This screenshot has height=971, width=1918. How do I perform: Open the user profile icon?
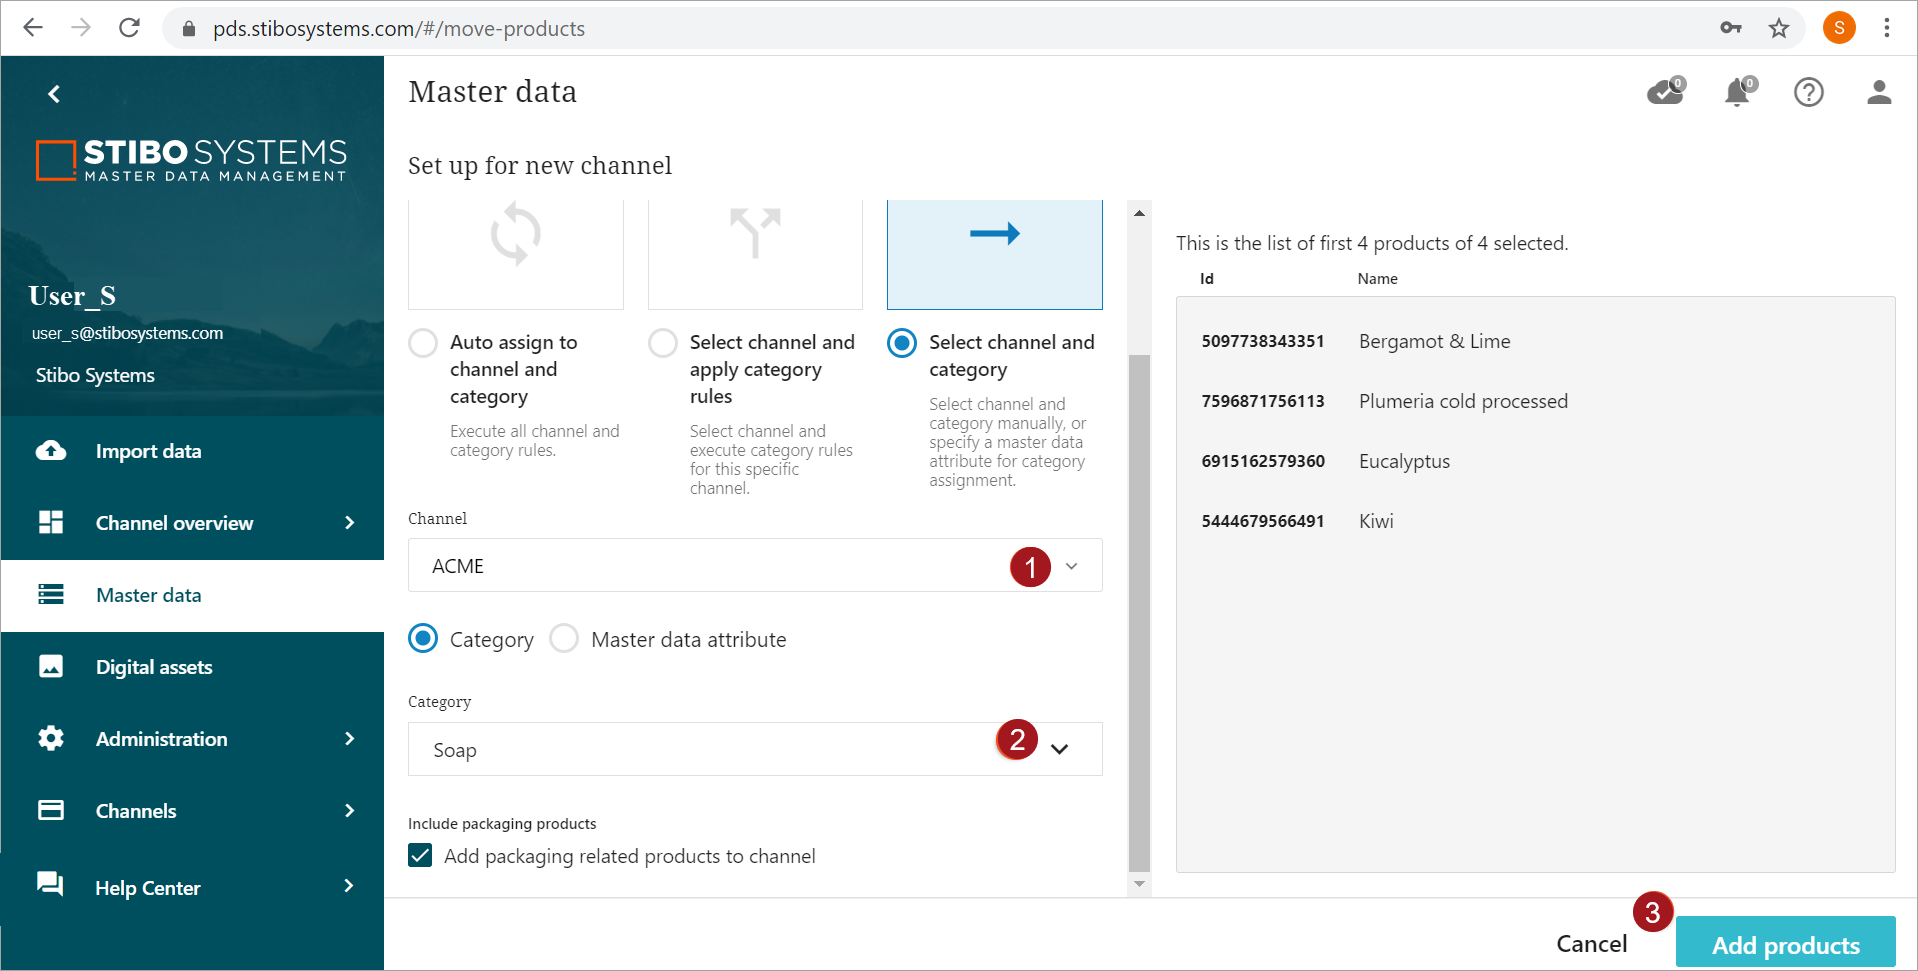[x=1879, y=92]
